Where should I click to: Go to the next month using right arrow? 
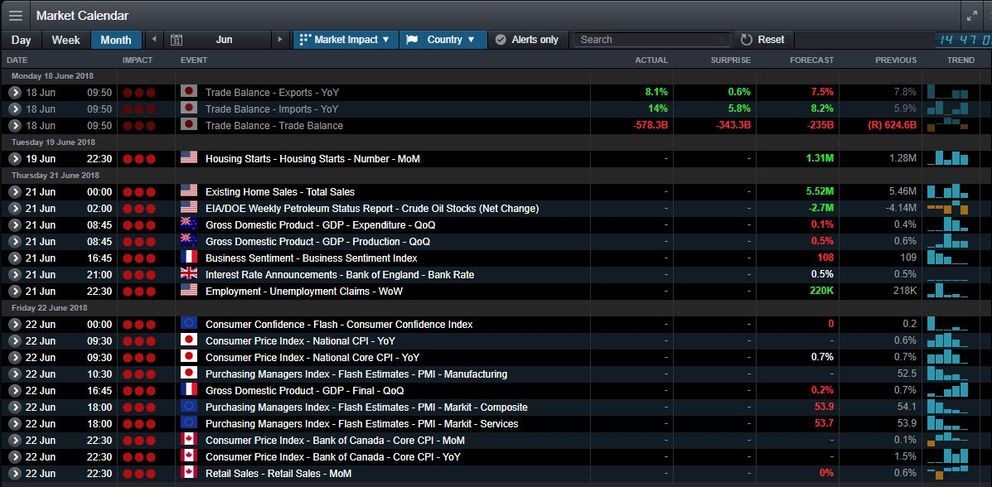pos(280,39)
